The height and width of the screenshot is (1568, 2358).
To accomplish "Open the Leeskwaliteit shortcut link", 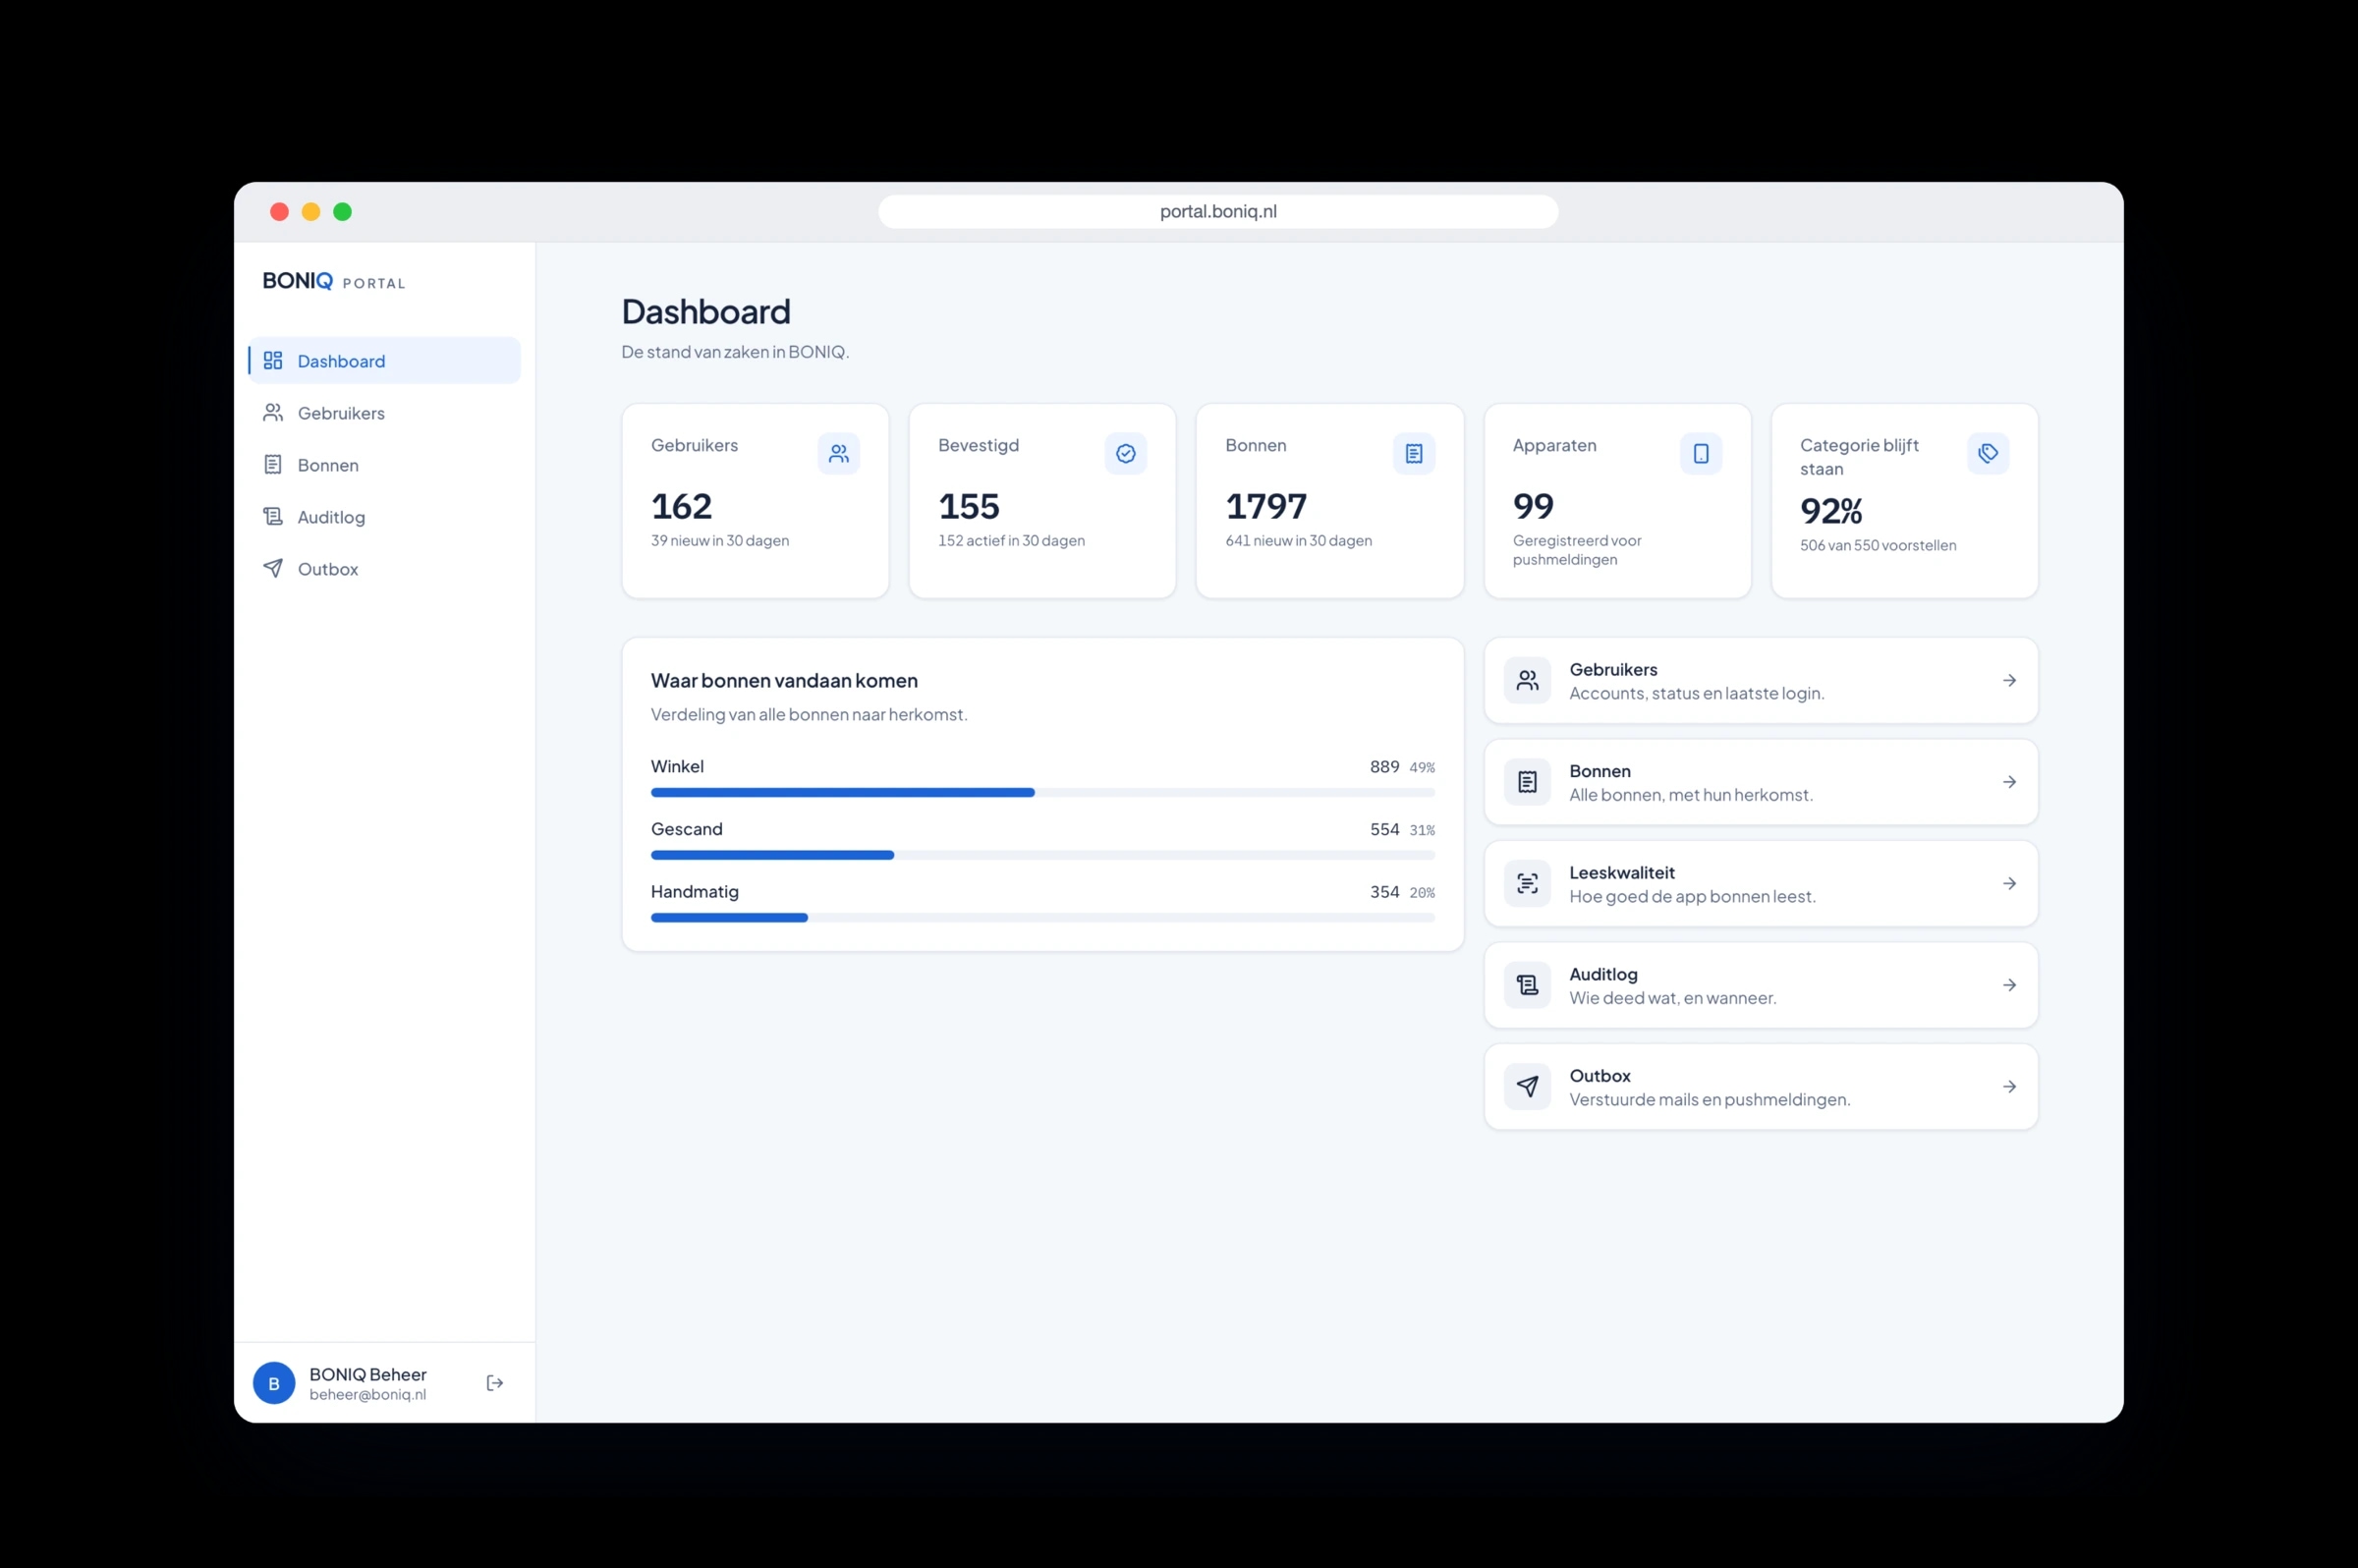I will [x=1760, y=883].
